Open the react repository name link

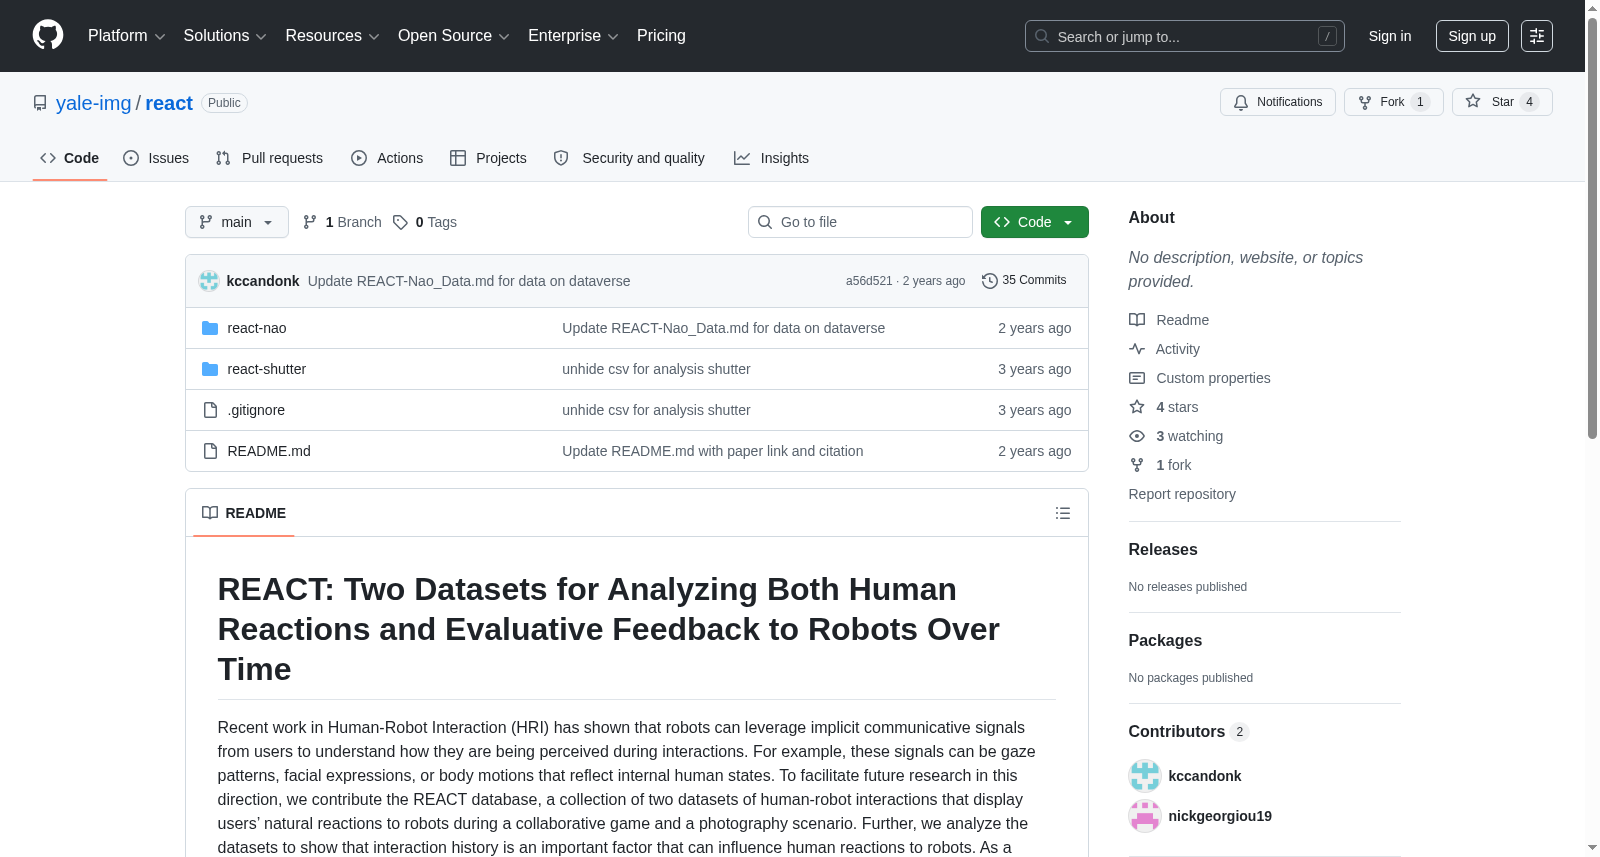click(x=169, y=103)
